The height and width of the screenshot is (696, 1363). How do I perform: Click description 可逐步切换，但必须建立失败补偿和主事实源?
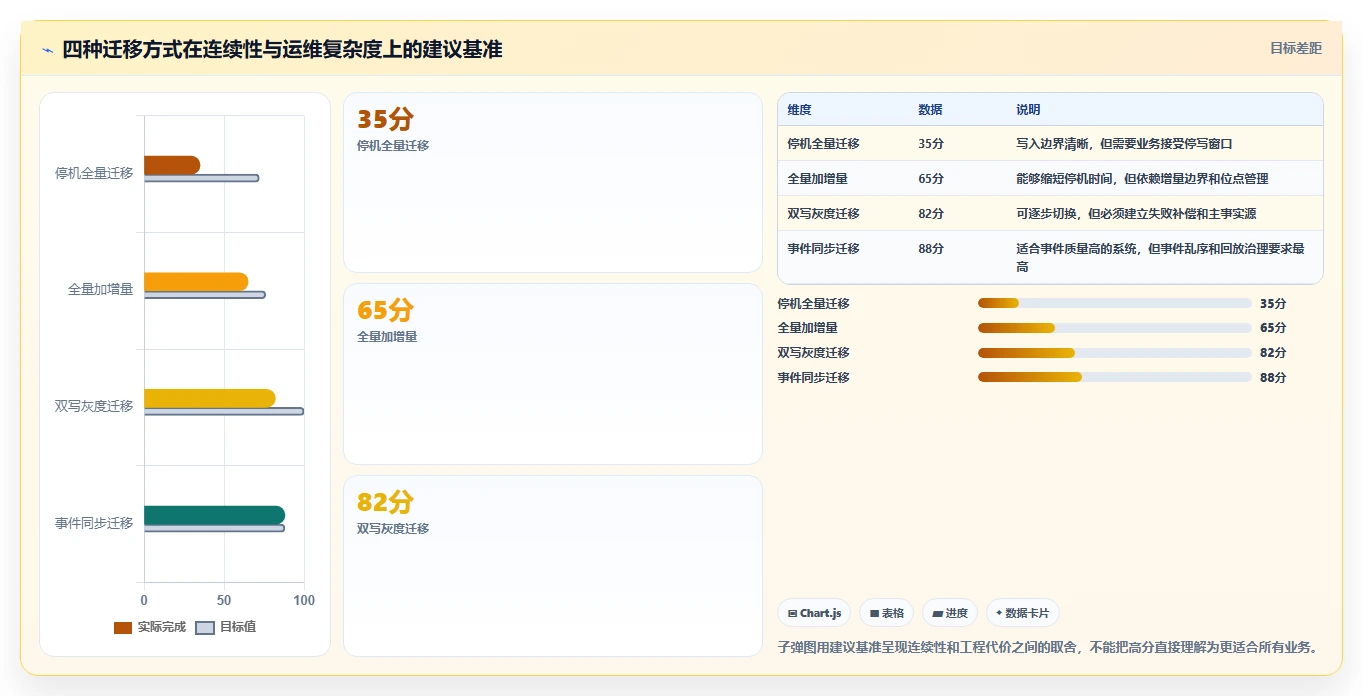1136,214
